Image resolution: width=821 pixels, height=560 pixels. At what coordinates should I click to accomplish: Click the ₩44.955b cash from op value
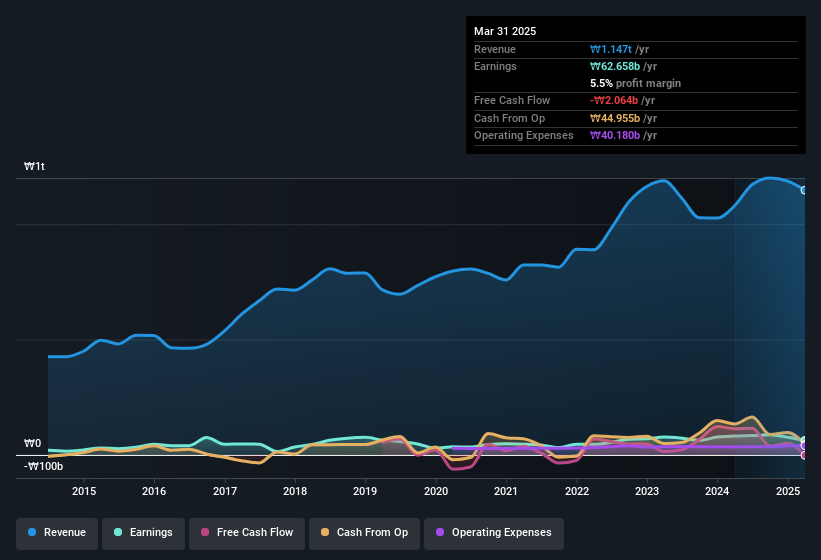pos(615,118)
